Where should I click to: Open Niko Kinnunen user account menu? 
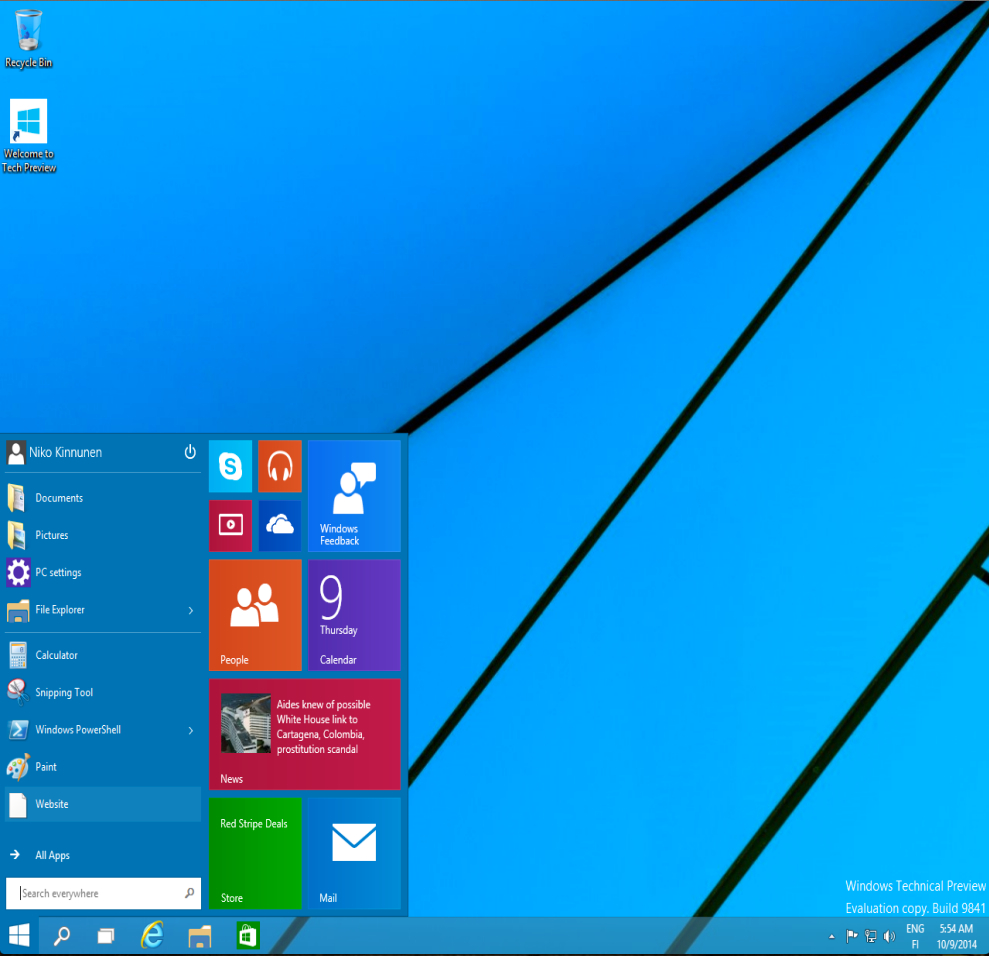coord(54,452)
